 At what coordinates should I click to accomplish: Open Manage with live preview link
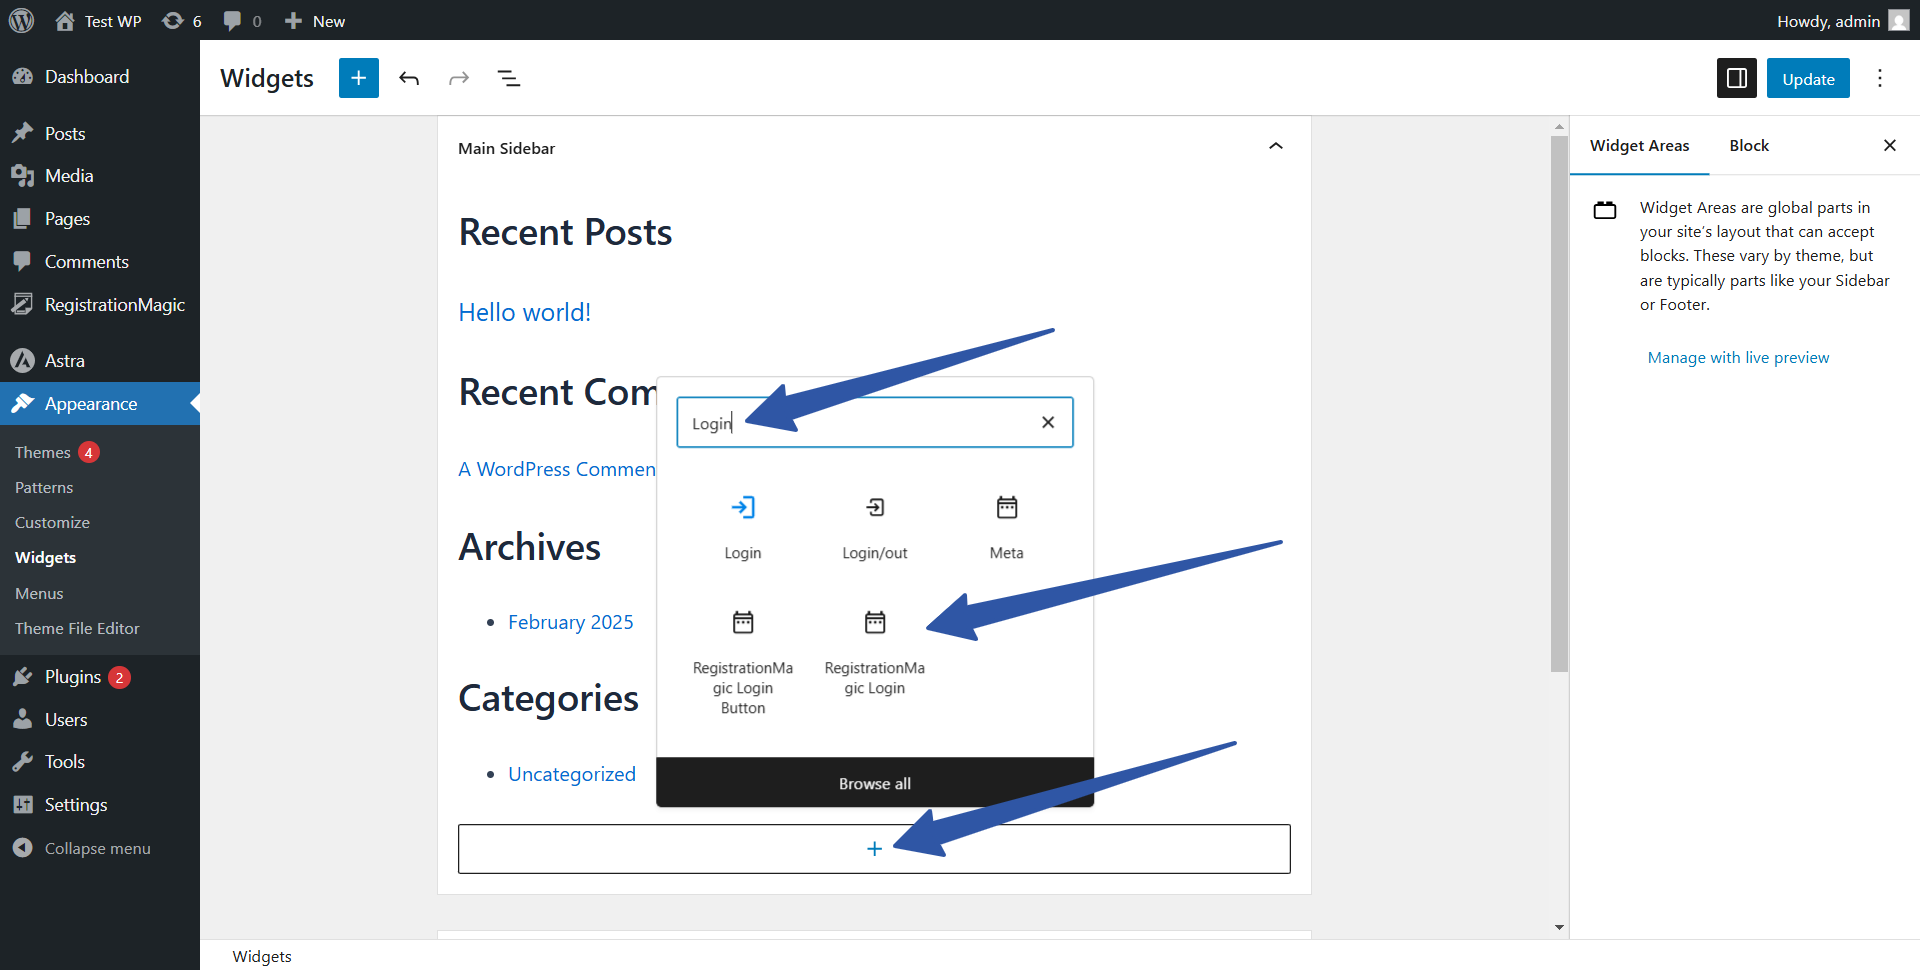point(1738,358)
